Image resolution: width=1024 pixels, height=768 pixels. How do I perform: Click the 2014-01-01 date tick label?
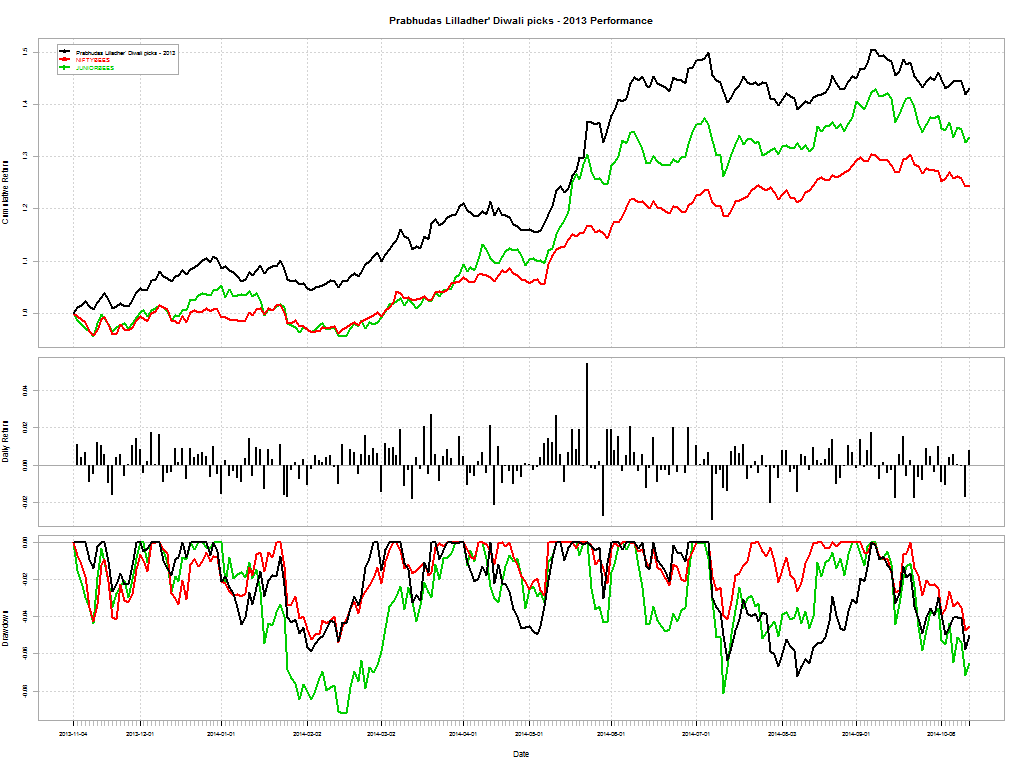(221, 734)
